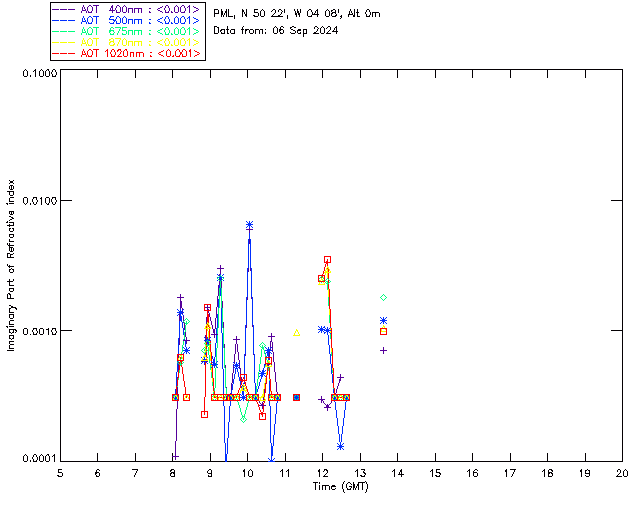Select the top red square marker near 12 GMT
This screenshot has height=512, width=640.
pos(327,259)
